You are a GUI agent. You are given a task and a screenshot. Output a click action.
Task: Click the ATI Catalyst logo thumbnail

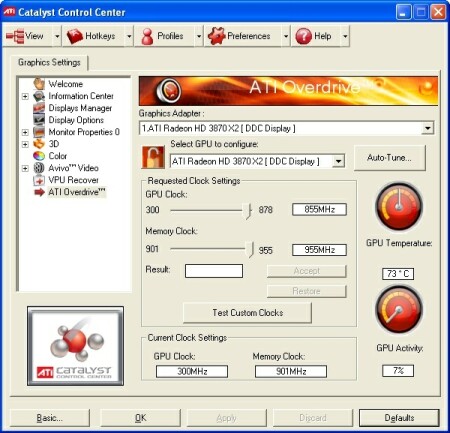click(75, 346)
